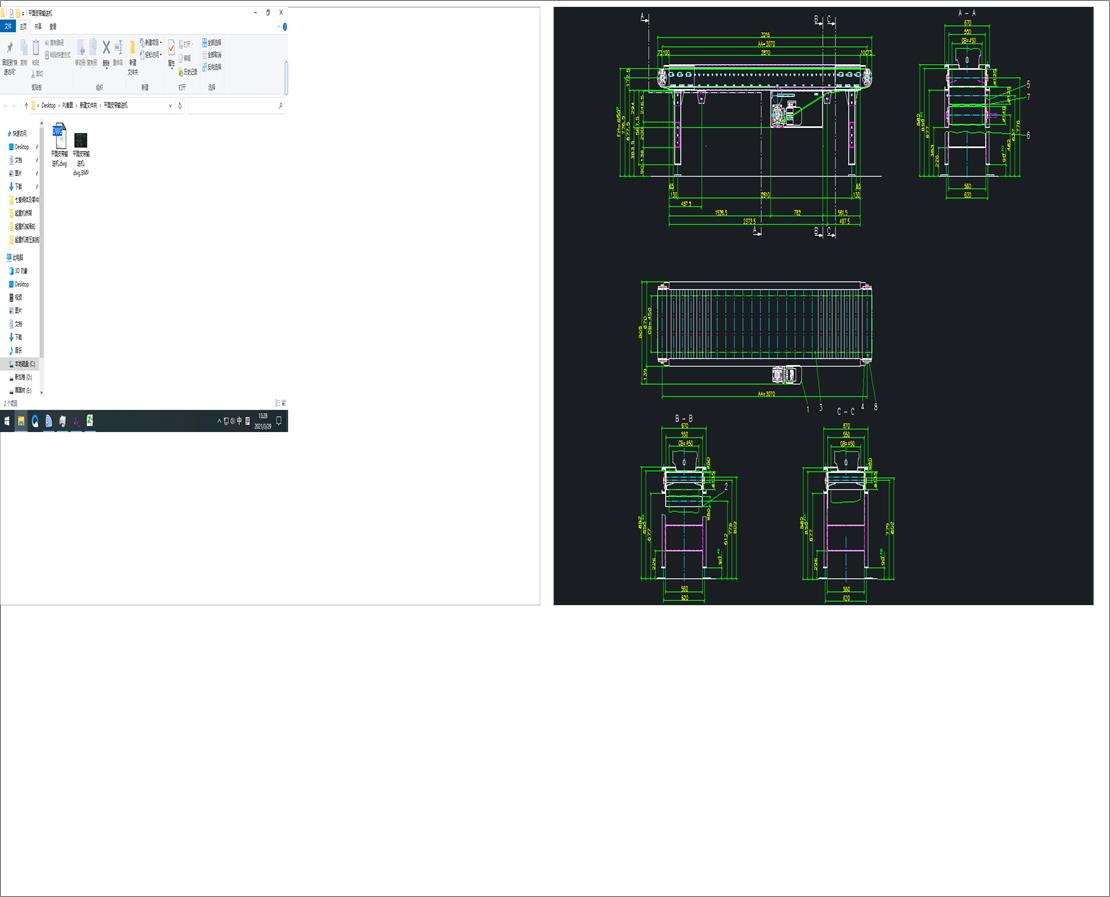
Task: Click the Copy to icon in the Organize group
Action: click(92, 47)
